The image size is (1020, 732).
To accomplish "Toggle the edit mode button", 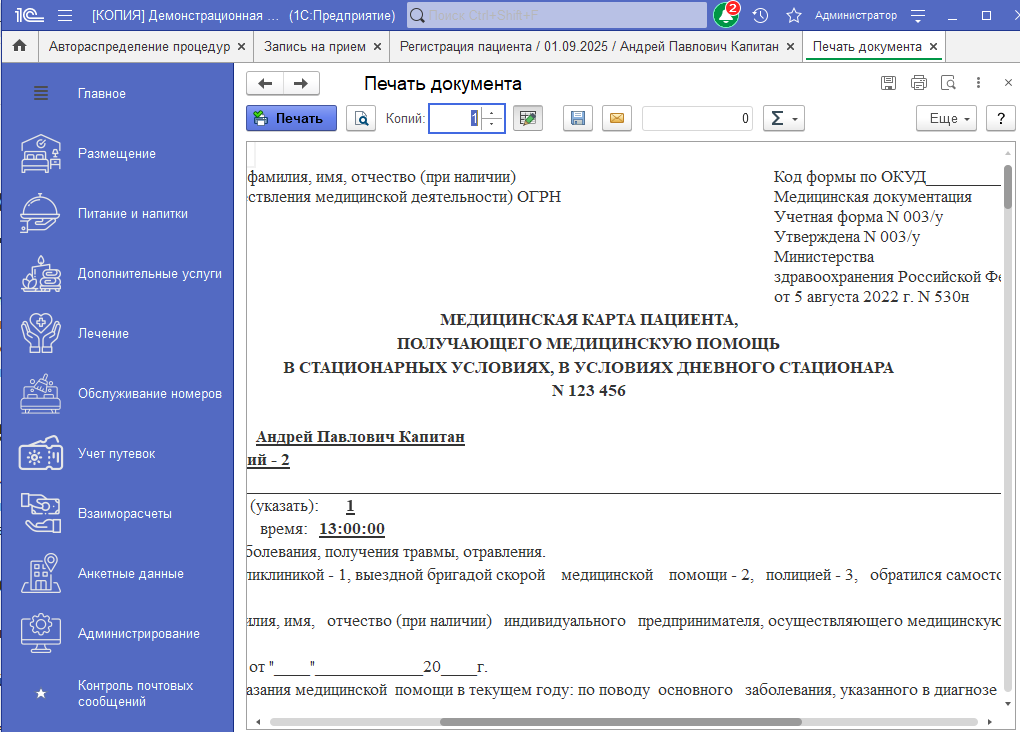I will point(527,118).
